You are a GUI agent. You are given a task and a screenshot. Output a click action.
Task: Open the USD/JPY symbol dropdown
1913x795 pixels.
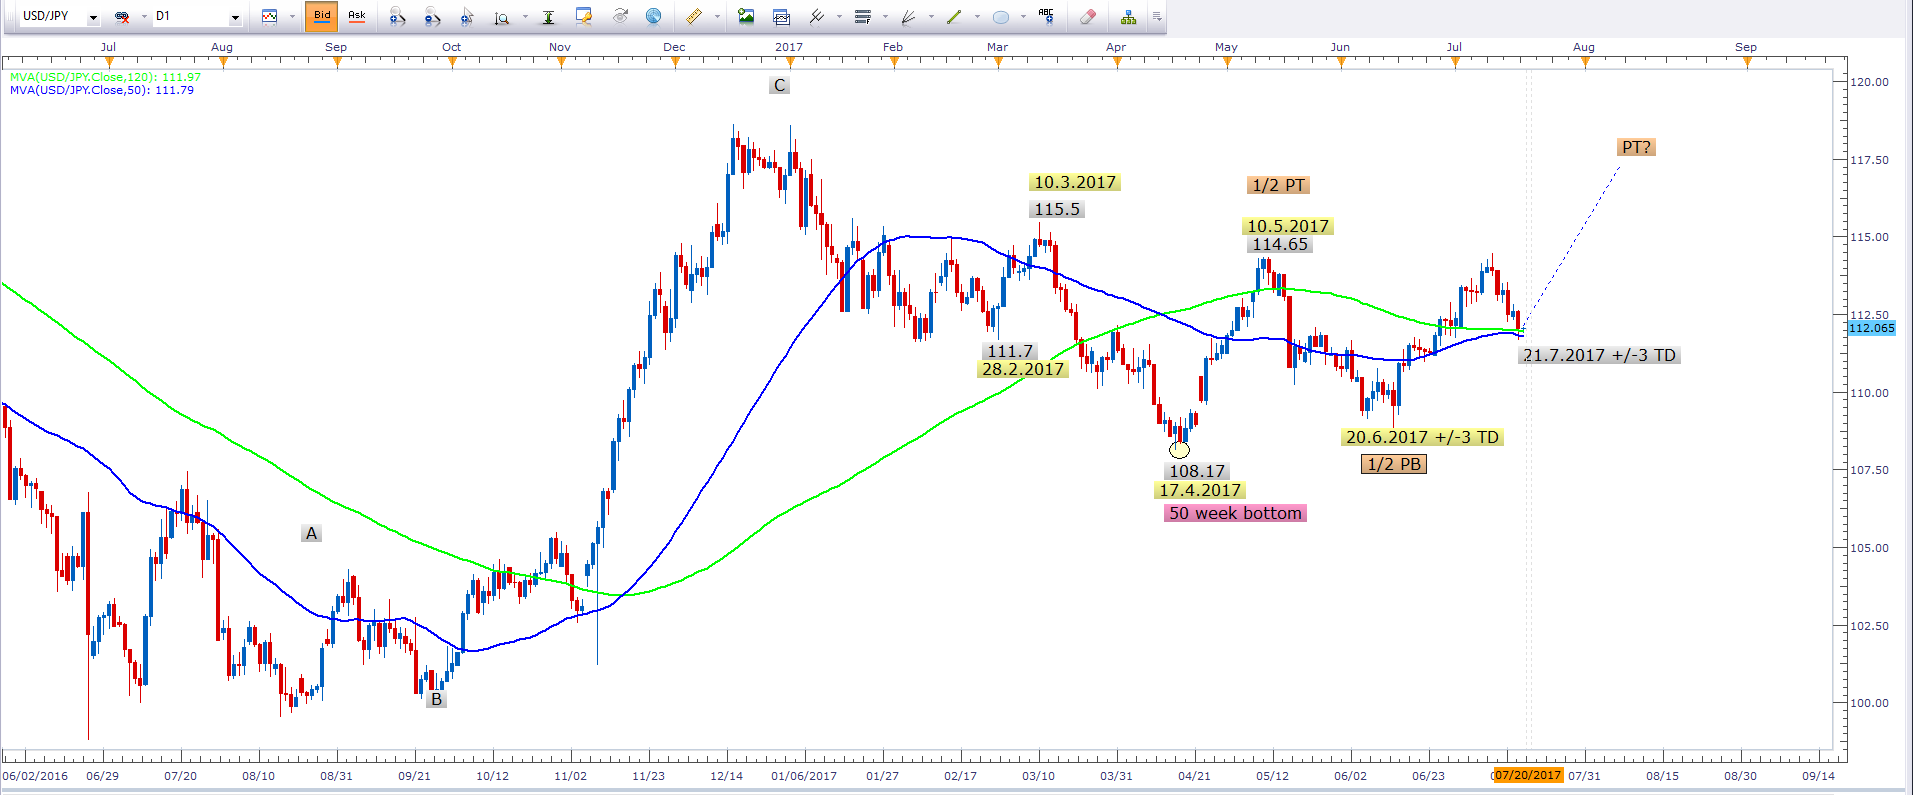[x=93, y=17]
